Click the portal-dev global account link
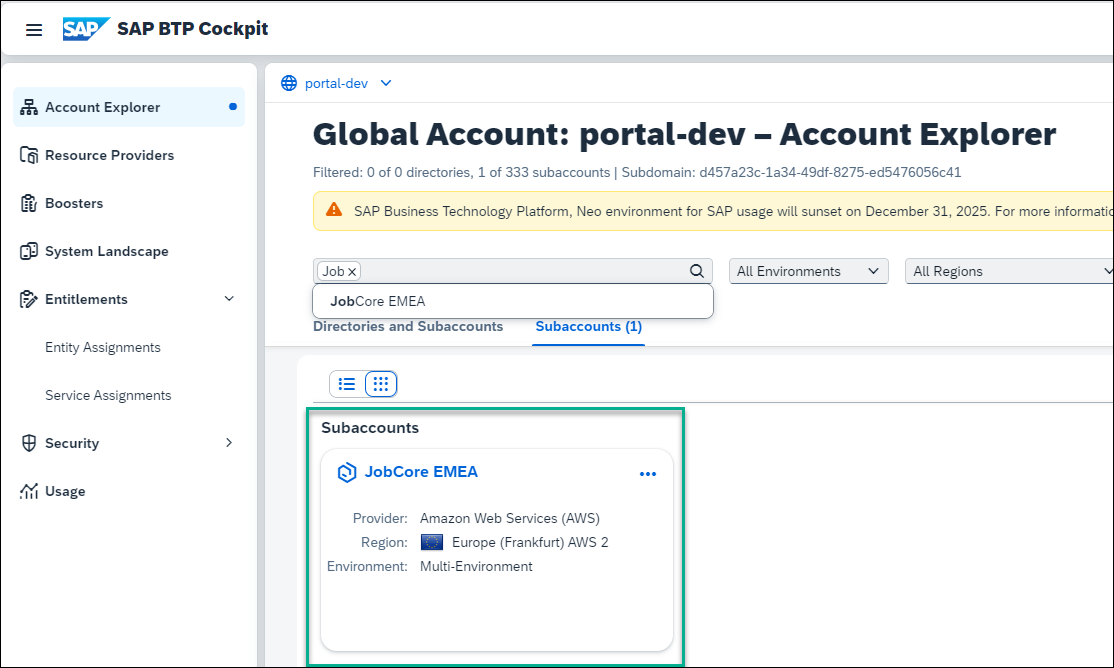 (x=336, y=83)
